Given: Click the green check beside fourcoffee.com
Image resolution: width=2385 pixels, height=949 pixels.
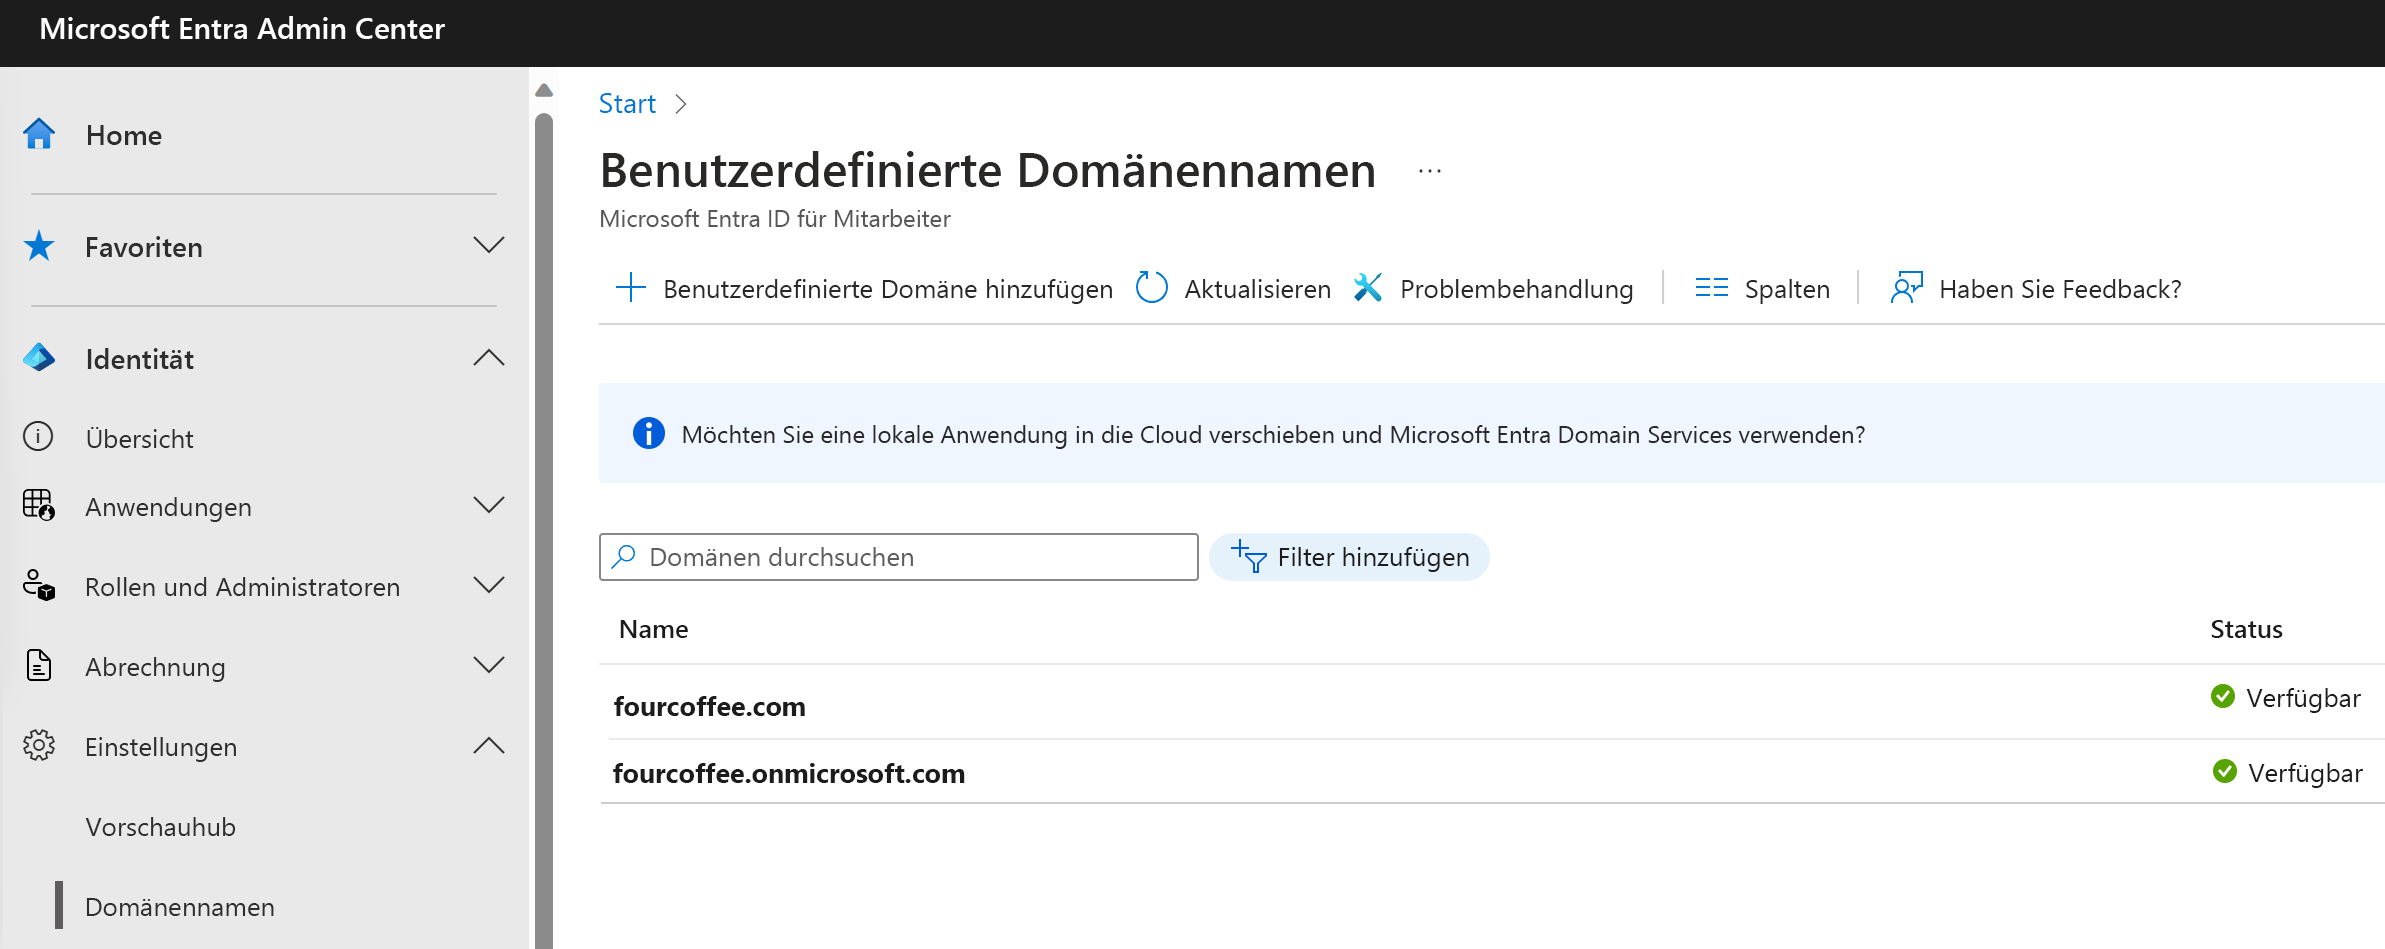Looking at the screenshot, I should [x=2223, y=696].
